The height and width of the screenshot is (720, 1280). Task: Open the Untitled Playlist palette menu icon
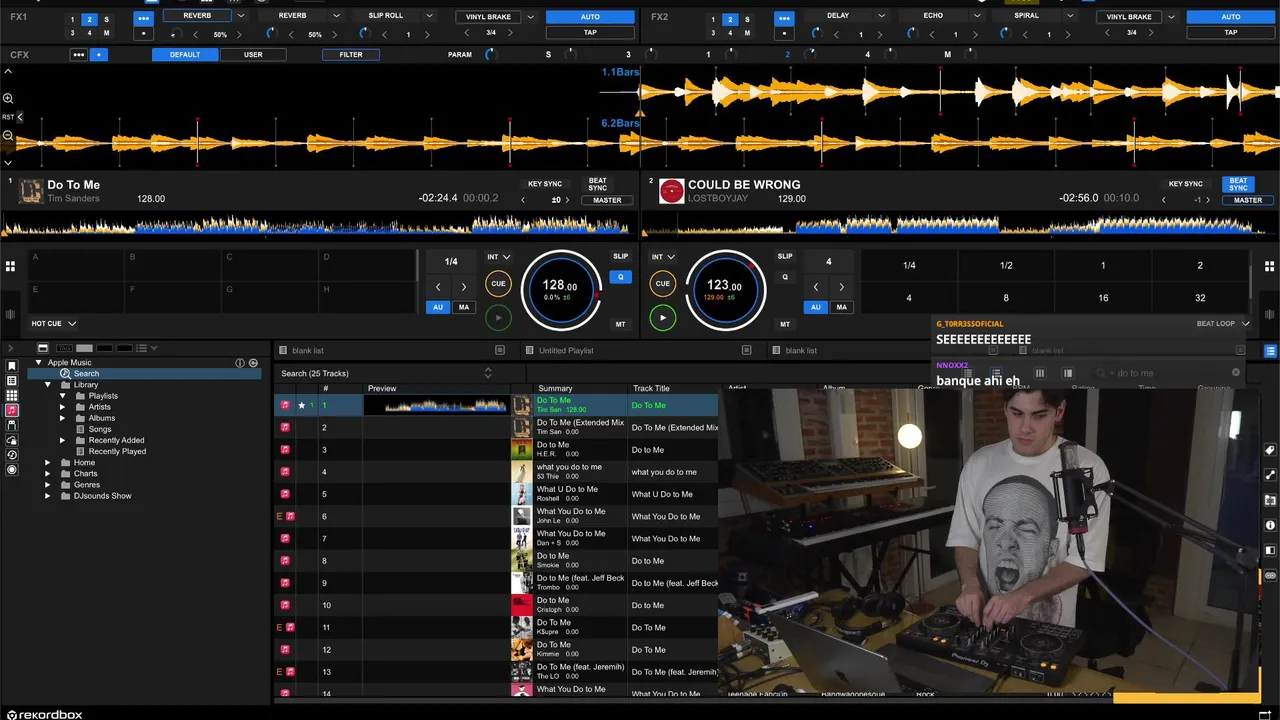tap(746, 350)
